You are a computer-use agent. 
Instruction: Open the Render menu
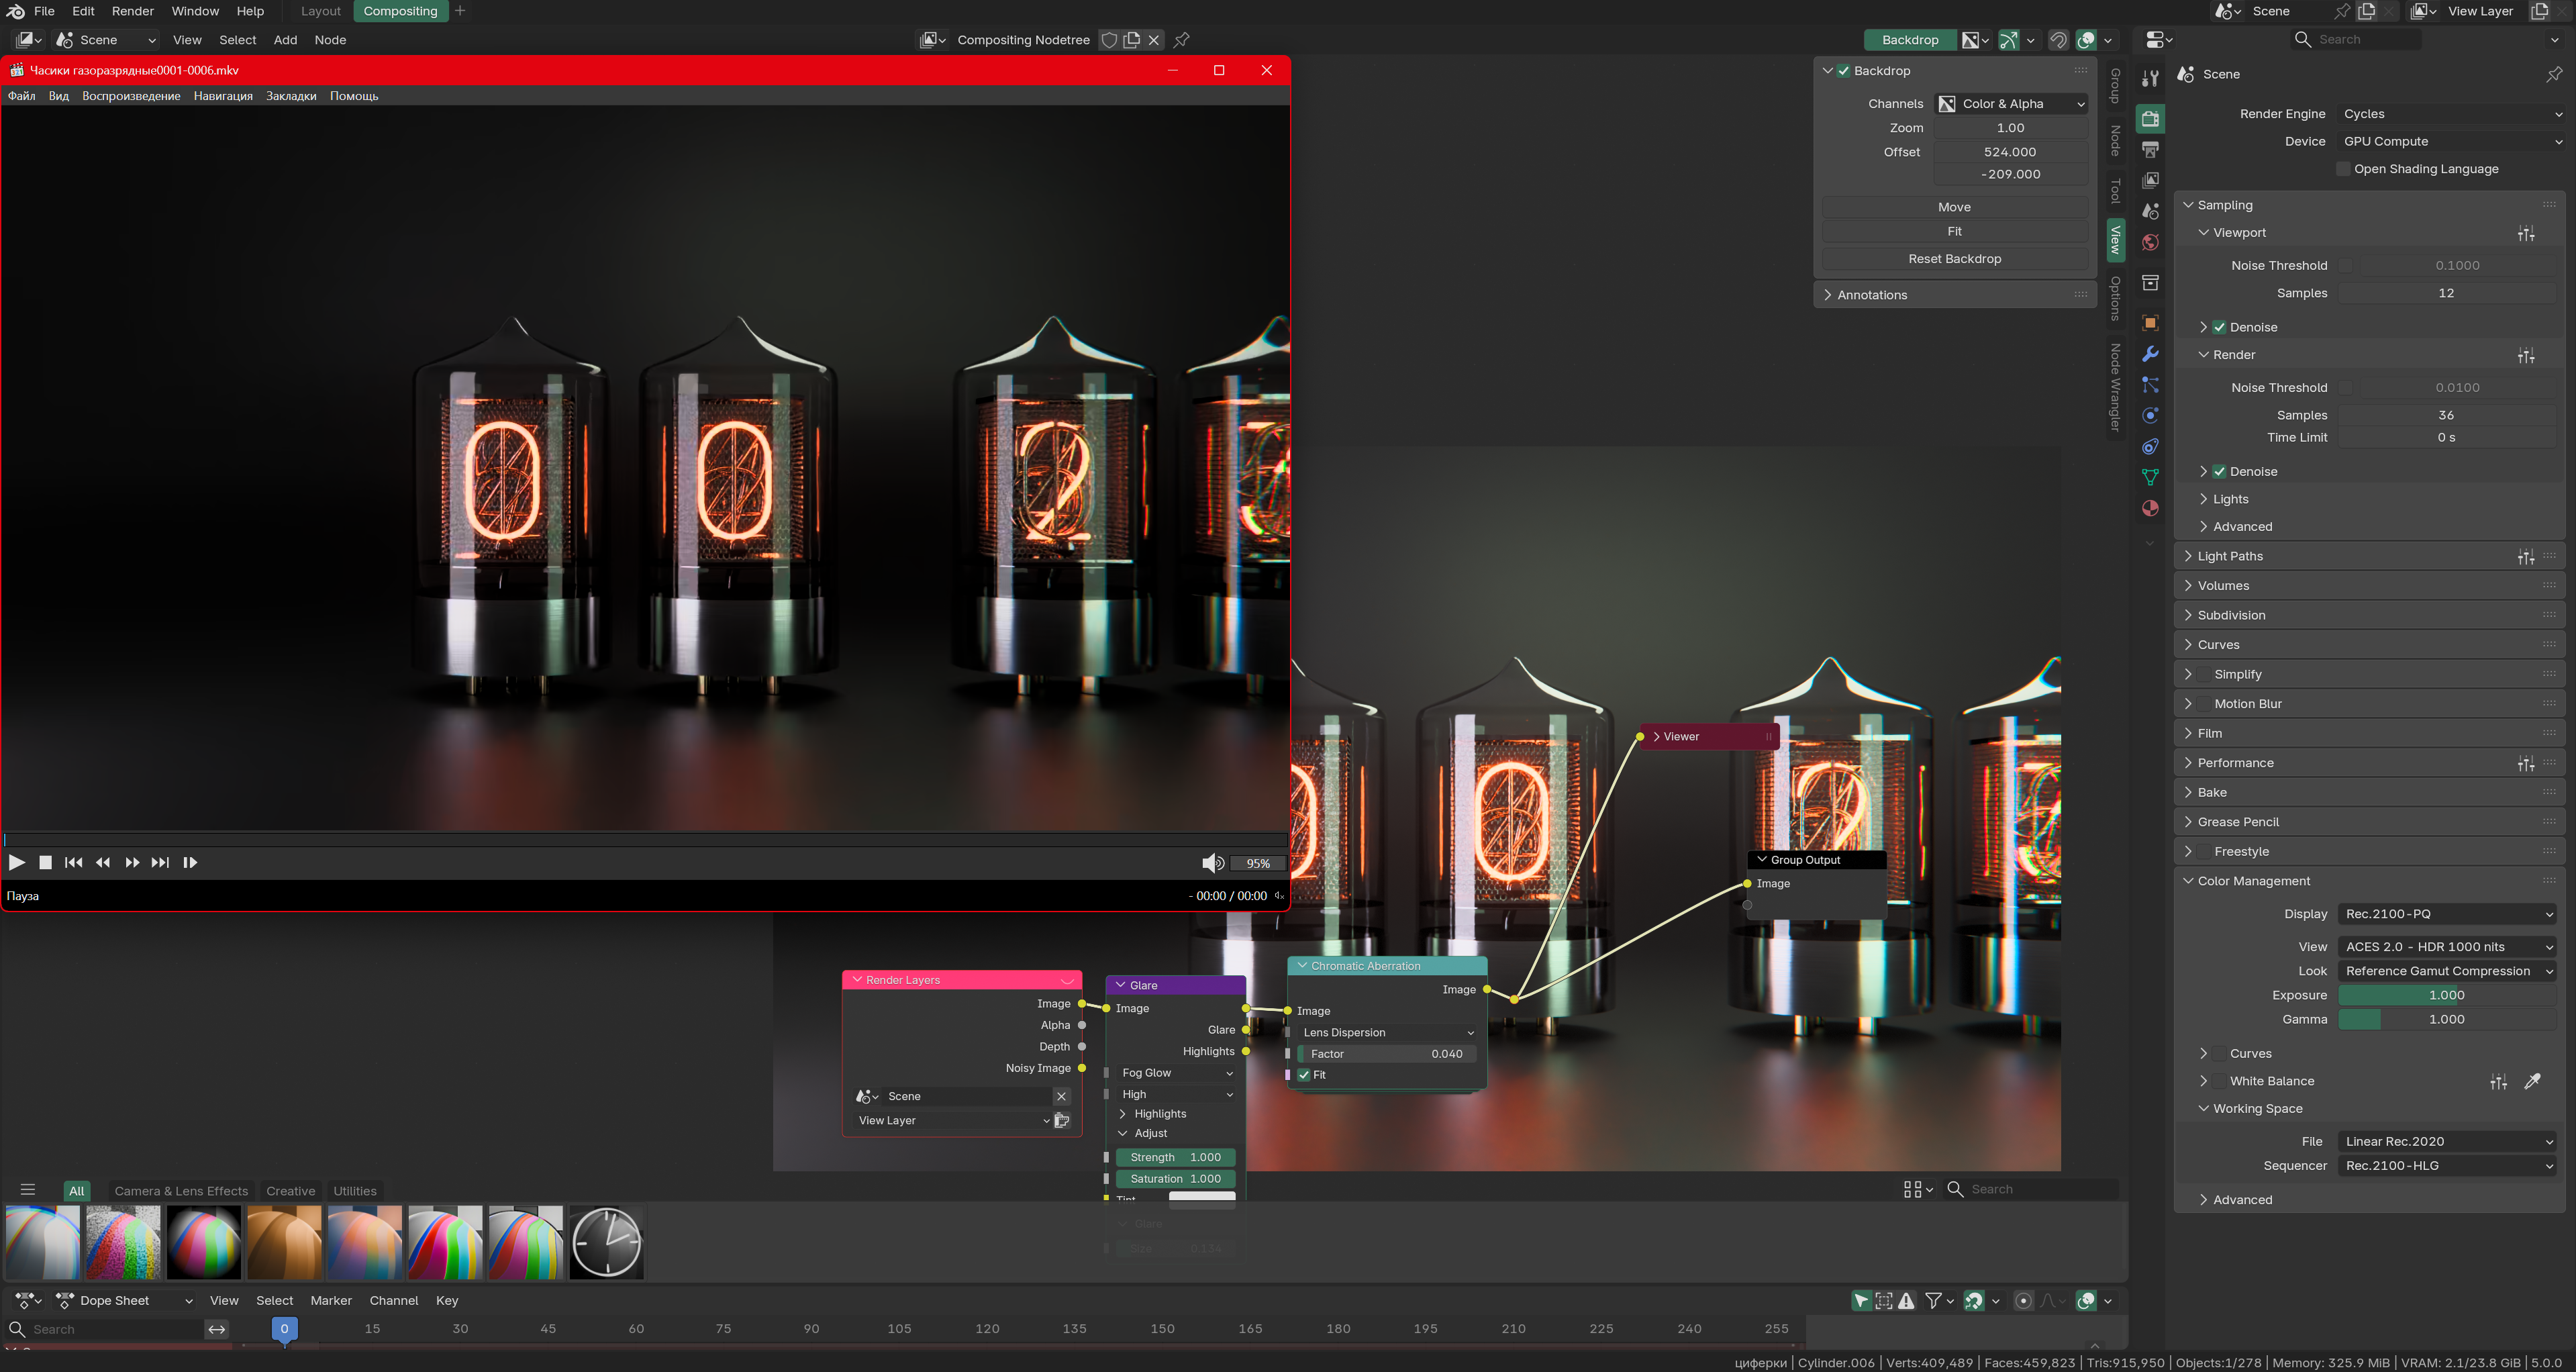pyautogui.click(x=132, y=11)
